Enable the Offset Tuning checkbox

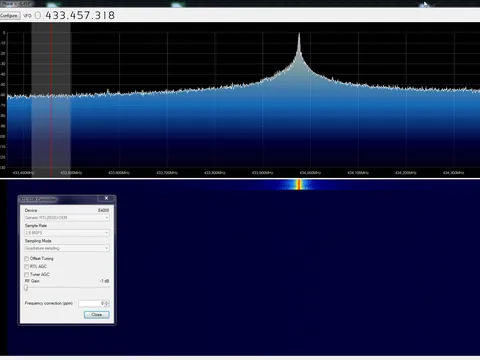coord(27,259)
